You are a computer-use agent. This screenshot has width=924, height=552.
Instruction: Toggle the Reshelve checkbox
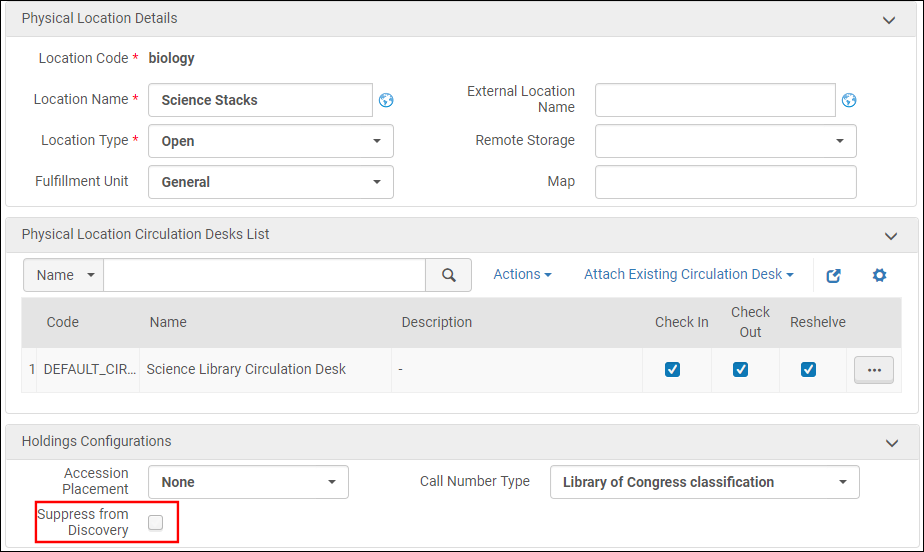(x=808, y=369)
